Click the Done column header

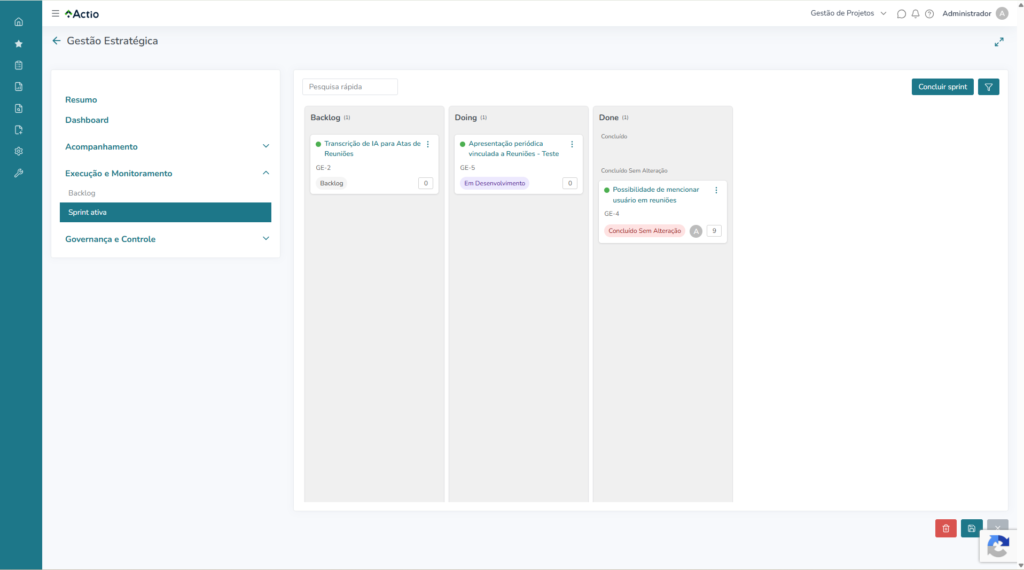pos(609,118)
